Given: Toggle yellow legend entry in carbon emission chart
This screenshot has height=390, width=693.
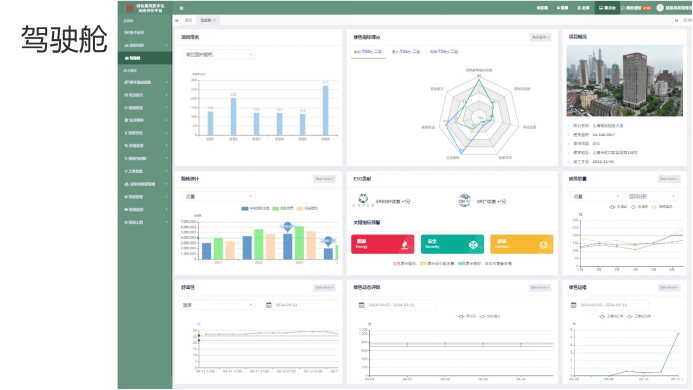Looking at the screenshot, I should click(x=662, y=206).
